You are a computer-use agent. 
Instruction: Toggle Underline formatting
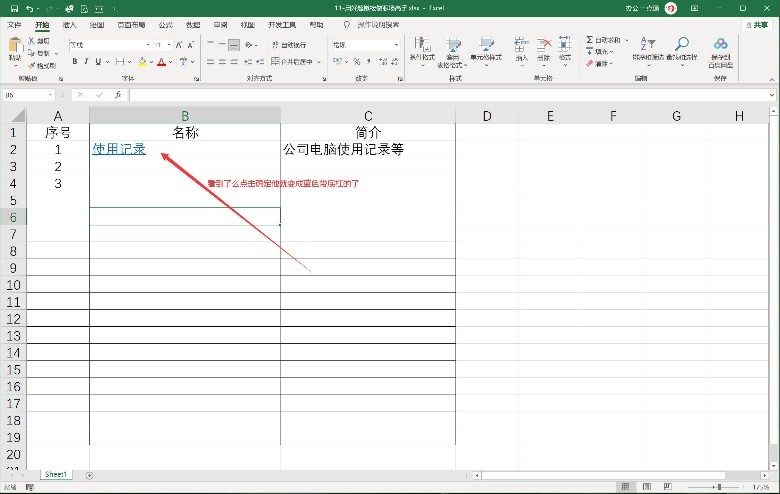tap(98, 62)
